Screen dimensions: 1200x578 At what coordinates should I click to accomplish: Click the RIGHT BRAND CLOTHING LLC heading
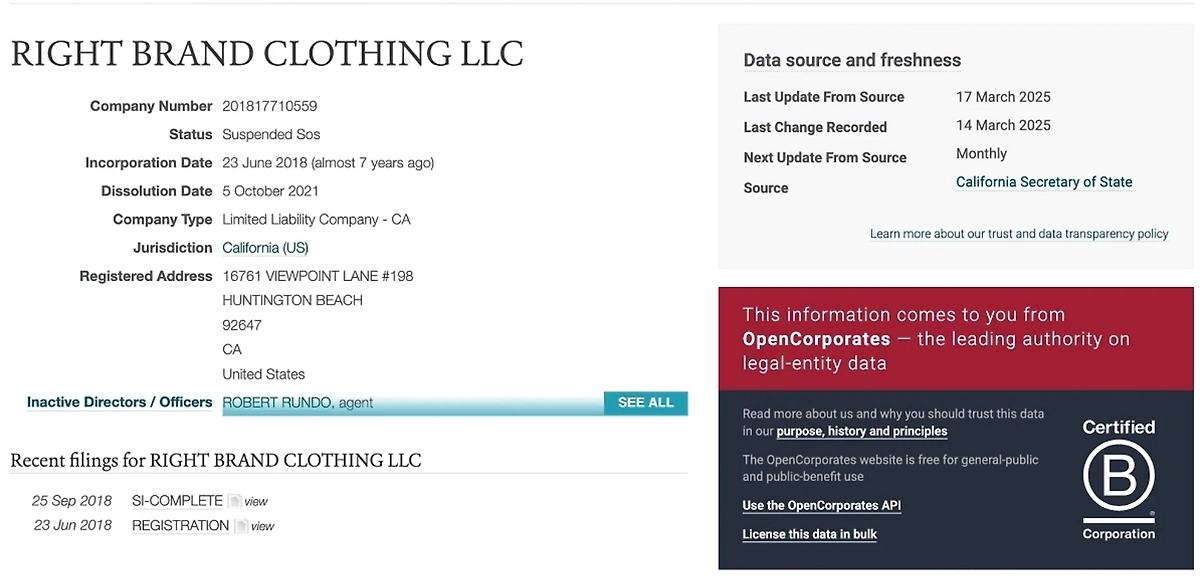pos(267,54)
